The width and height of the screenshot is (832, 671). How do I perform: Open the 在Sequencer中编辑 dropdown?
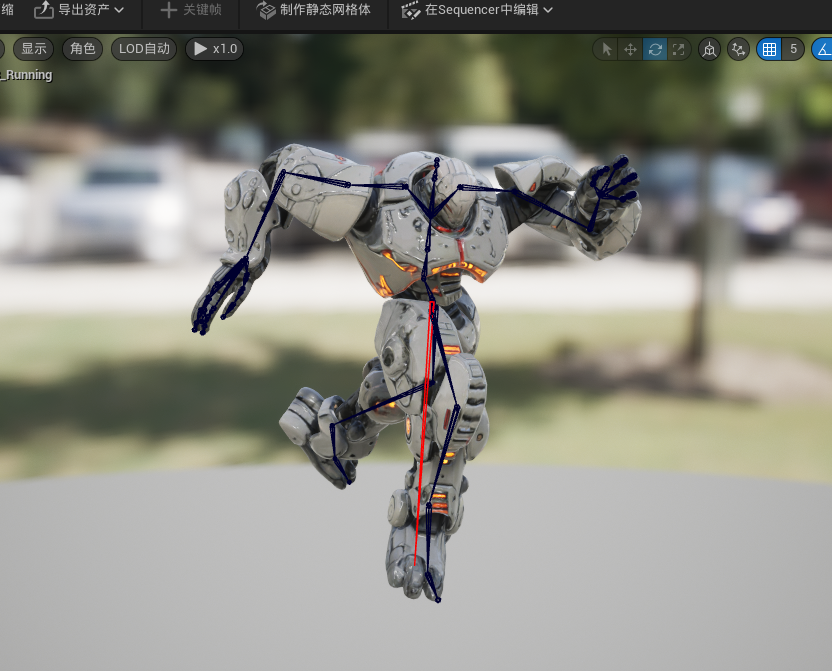point(477,10)
